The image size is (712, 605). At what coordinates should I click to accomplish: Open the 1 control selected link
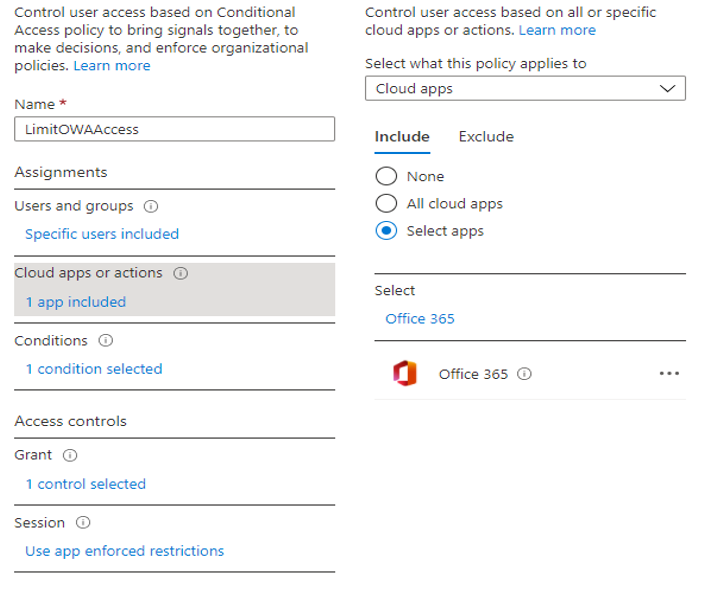(86, 484)
